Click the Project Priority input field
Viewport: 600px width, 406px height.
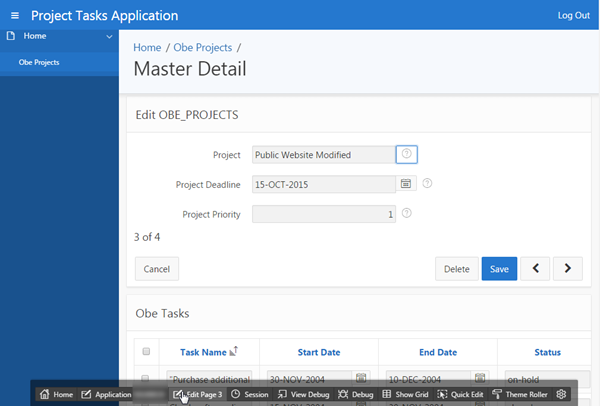coord(324,213)
